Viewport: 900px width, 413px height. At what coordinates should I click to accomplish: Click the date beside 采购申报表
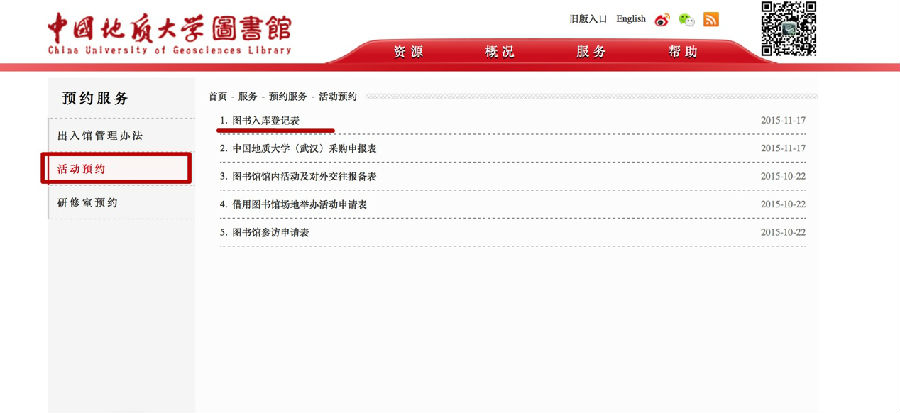point(783,148)
